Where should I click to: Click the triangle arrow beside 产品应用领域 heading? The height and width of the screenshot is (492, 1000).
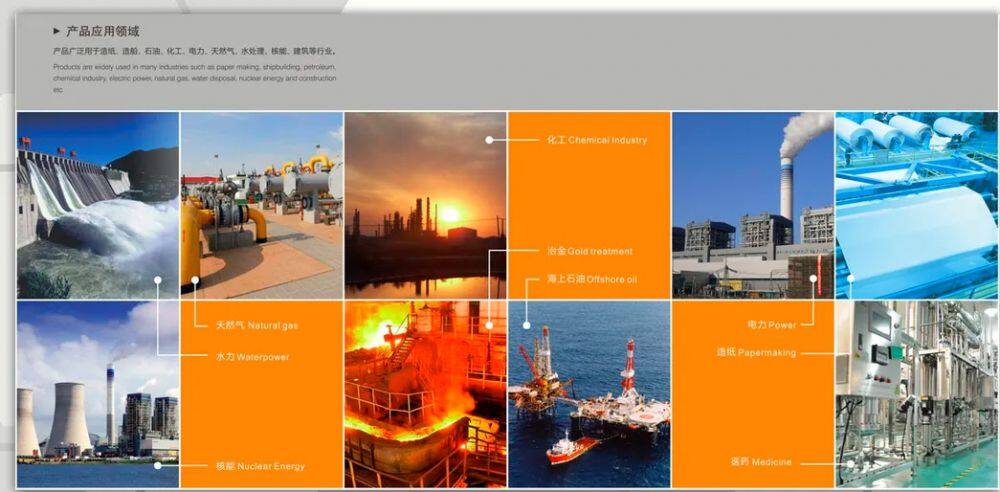tap(56, 31)
